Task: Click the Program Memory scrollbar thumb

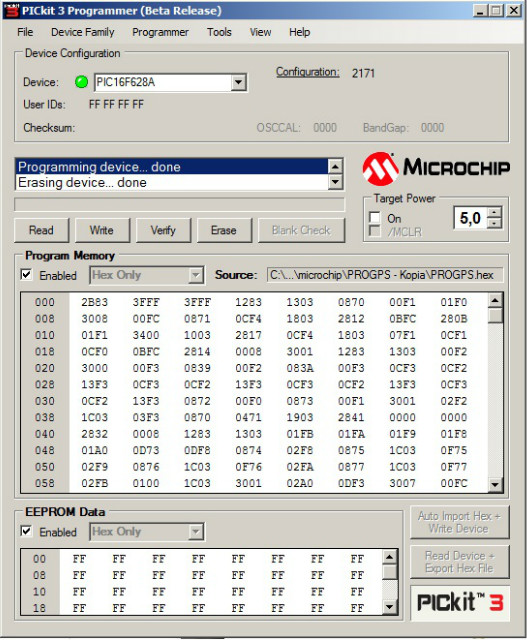Action: pyautogui.click(x=495, y=316)
